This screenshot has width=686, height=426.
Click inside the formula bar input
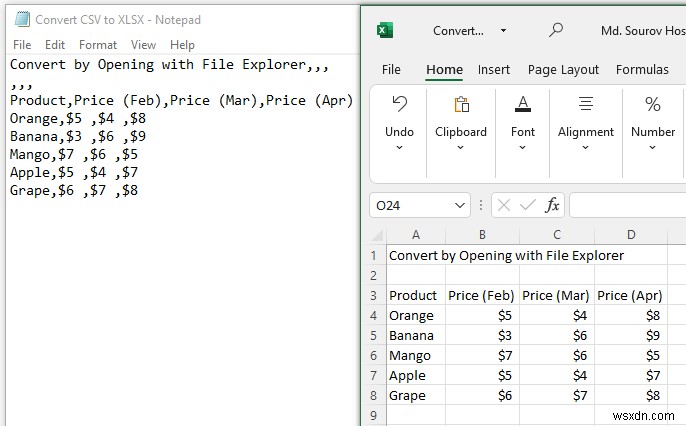[628, 205]
